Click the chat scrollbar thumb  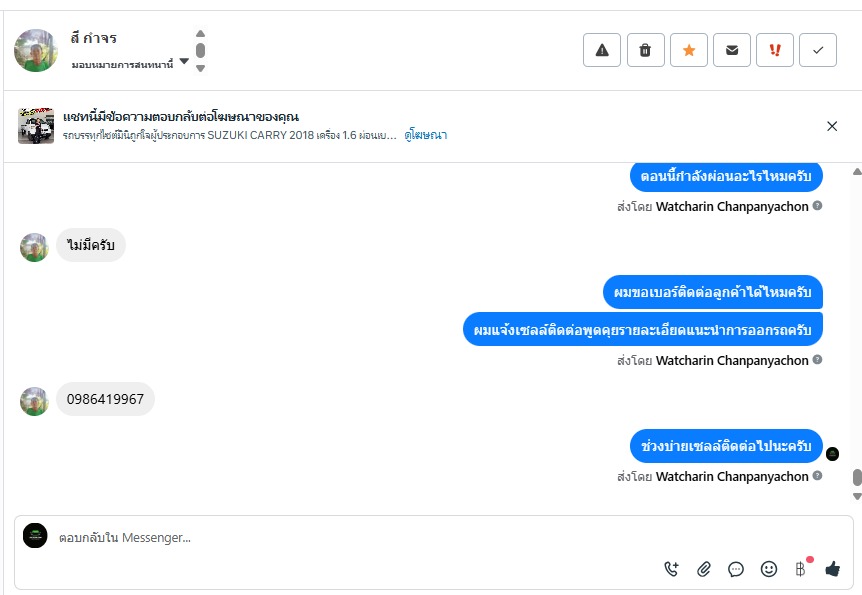pyautogui.click(x=857, y=477)
